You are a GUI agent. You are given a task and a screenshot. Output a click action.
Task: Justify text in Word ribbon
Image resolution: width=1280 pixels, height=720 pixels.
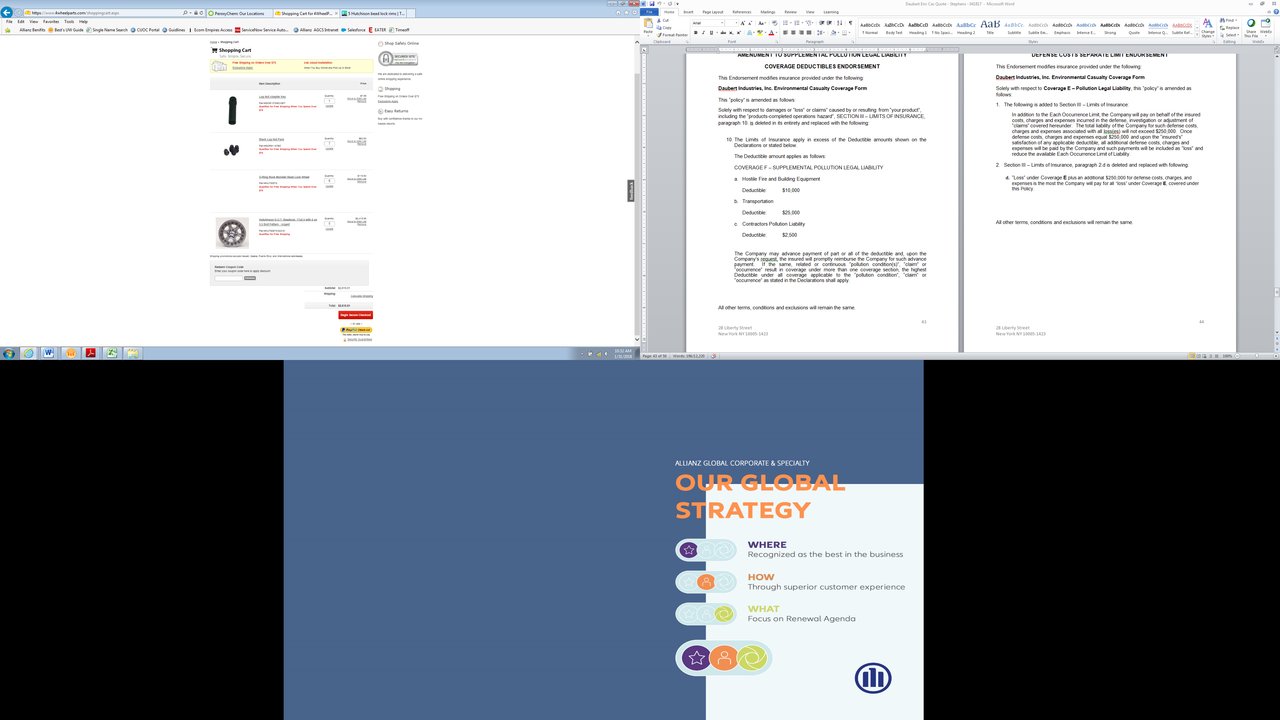pos(809,32)
